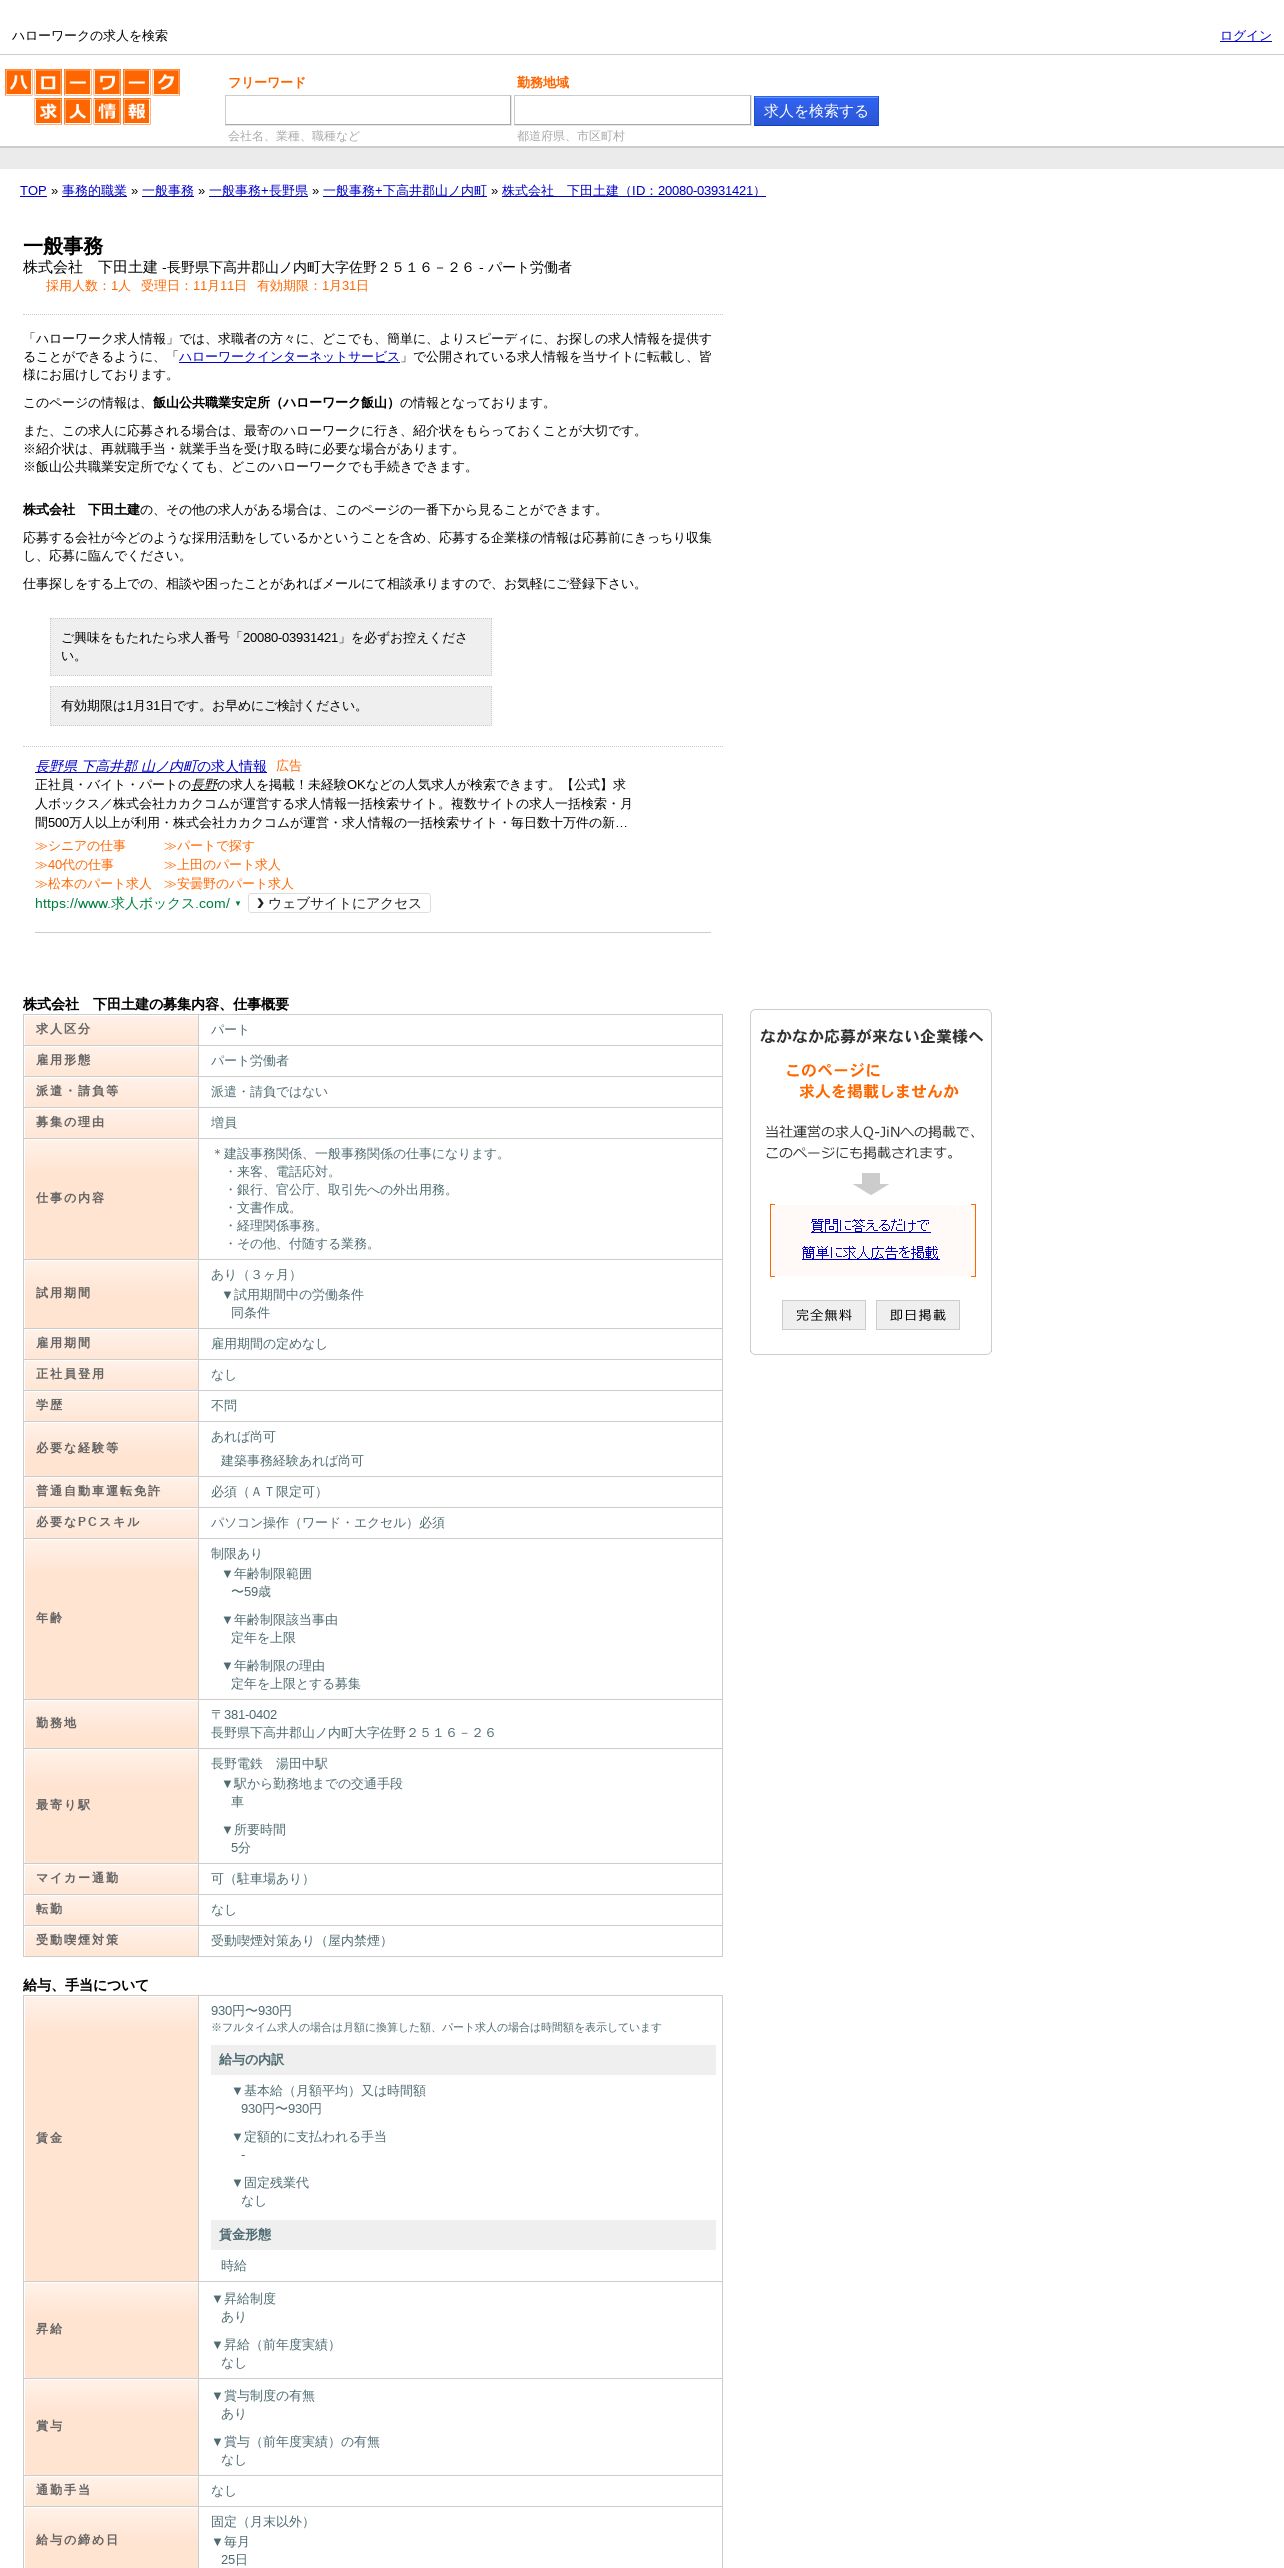Viewport: 1284px width, 2568px height.
Task: Click the 求人番号 20080-03931421 notice box
Action: (x=271, y=647)
